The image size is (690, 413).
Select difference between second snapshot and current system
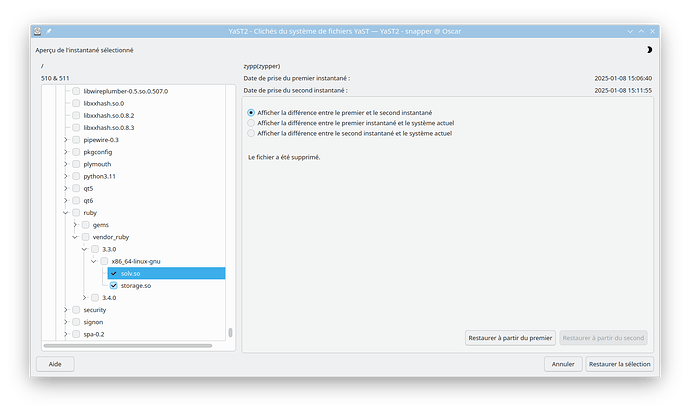click(251, 133)
